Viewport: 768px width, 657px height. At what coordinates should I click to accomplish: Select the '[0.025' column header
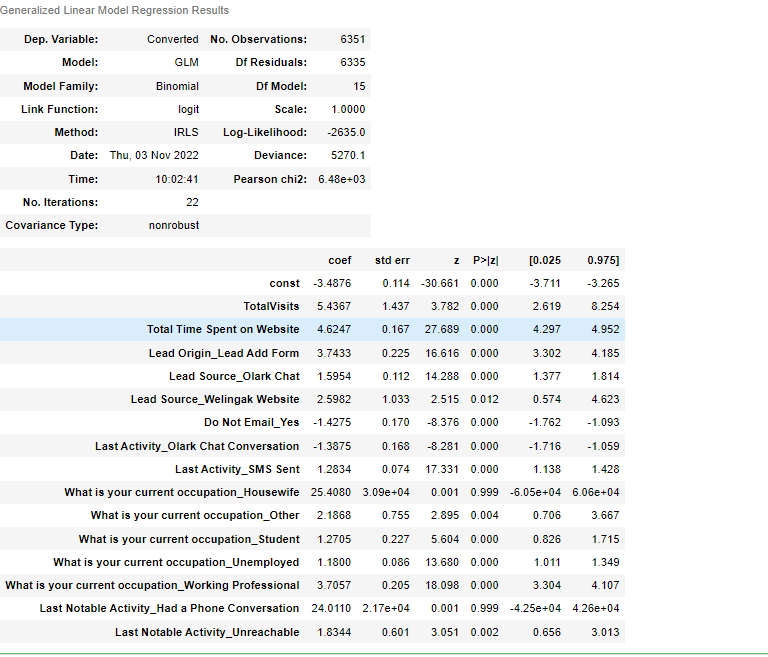[x=545, y=260]
